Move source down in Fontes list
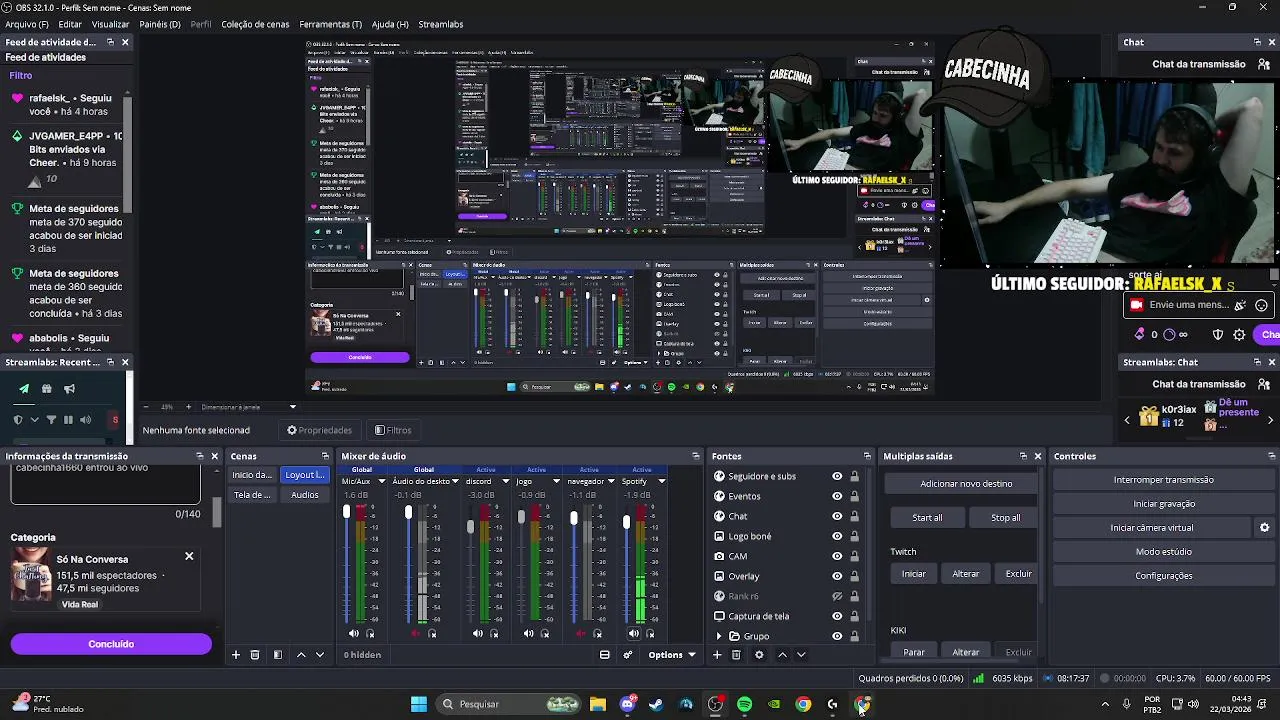Image resolution: width=1280 pixels, height=720 pixels. pyautogui.click(x=800, y=655)
